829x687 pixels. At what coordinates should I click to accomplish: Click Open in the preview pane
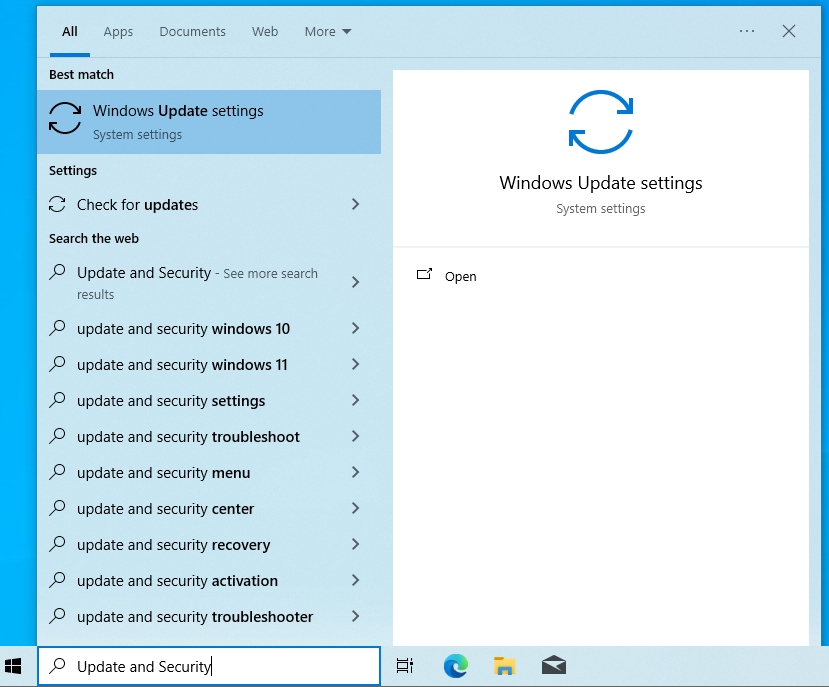click(460, 277)
